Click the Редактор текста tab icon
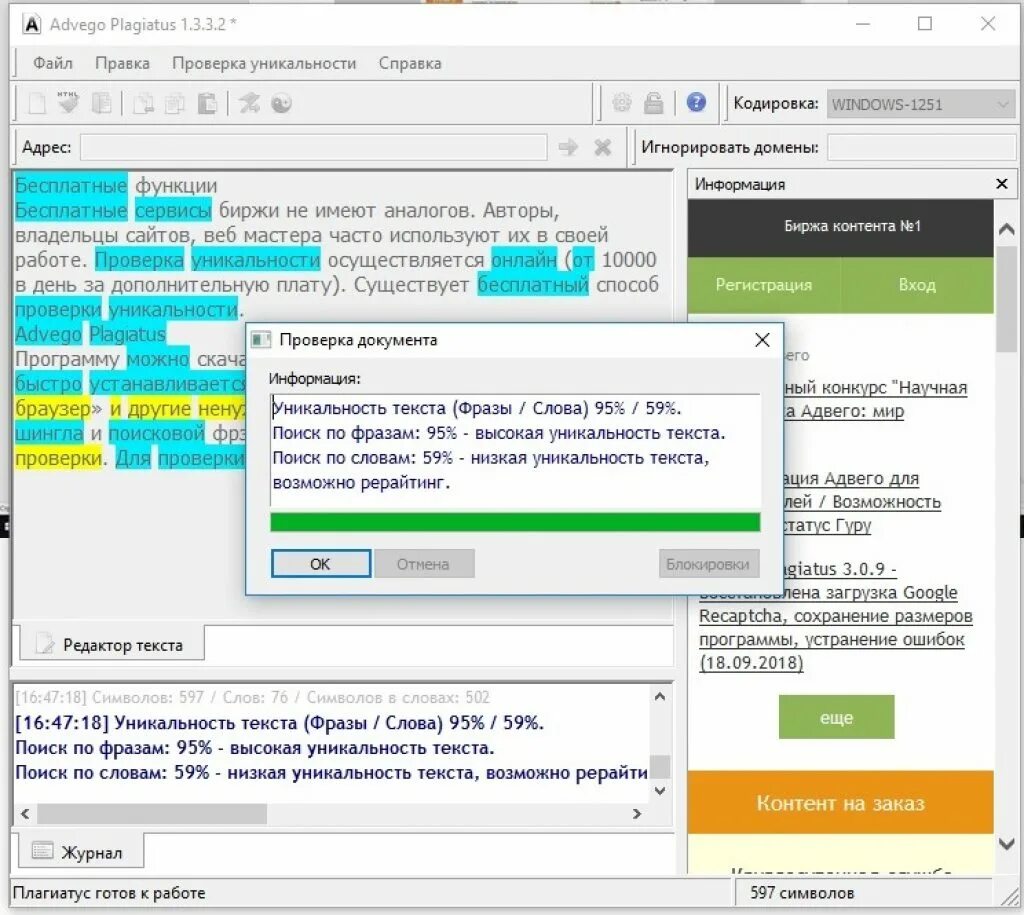This screenshot has height=915, width=1024. (x=45, y=643)
